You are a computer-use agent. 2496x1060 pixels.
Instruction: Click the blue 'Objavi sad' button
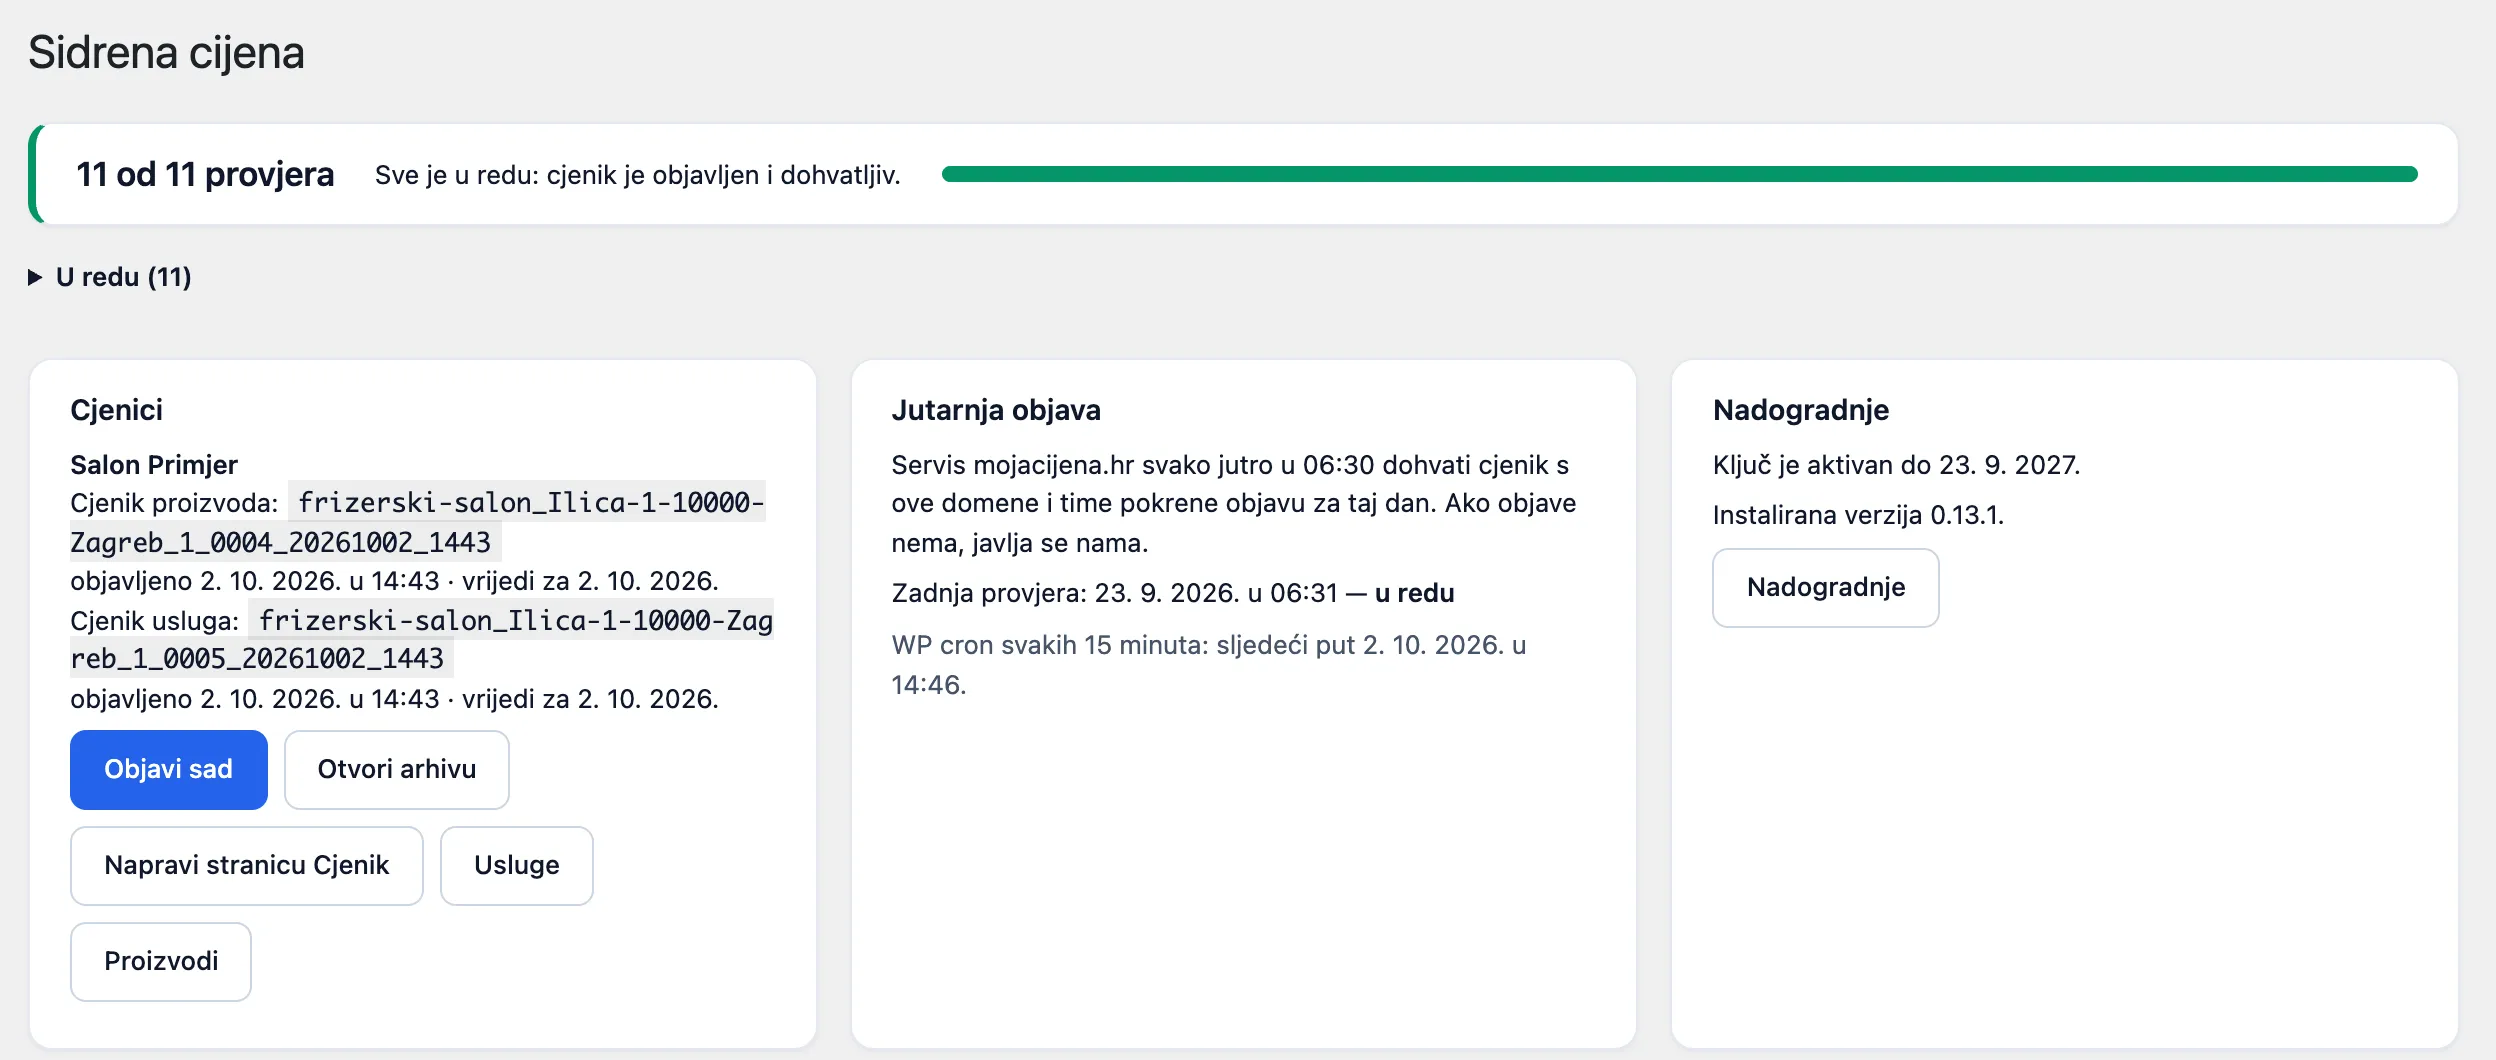coord(169,769)
